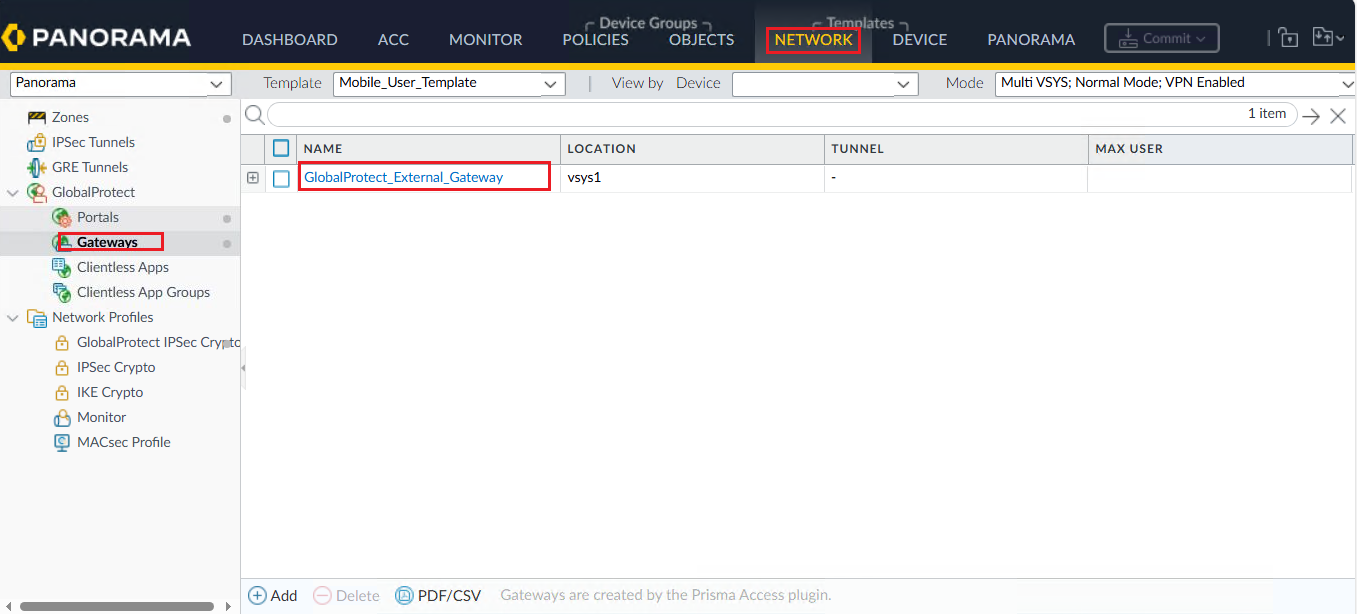Click the lock icon in top bar
The image size is (1357, 614).
(1288, 39)
